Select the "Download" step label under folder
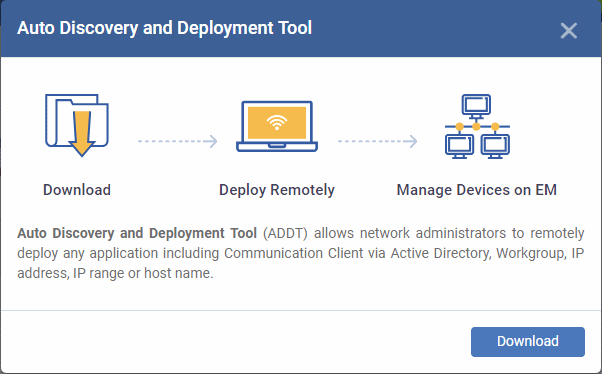This screenshot has width=602, height=374. tap(77, 190)
